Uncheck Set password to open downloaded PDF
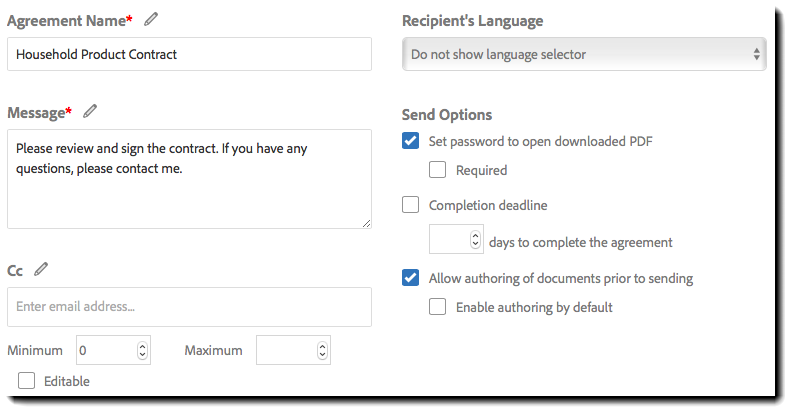This screenshot has height=407, width=785. [410, 141]
